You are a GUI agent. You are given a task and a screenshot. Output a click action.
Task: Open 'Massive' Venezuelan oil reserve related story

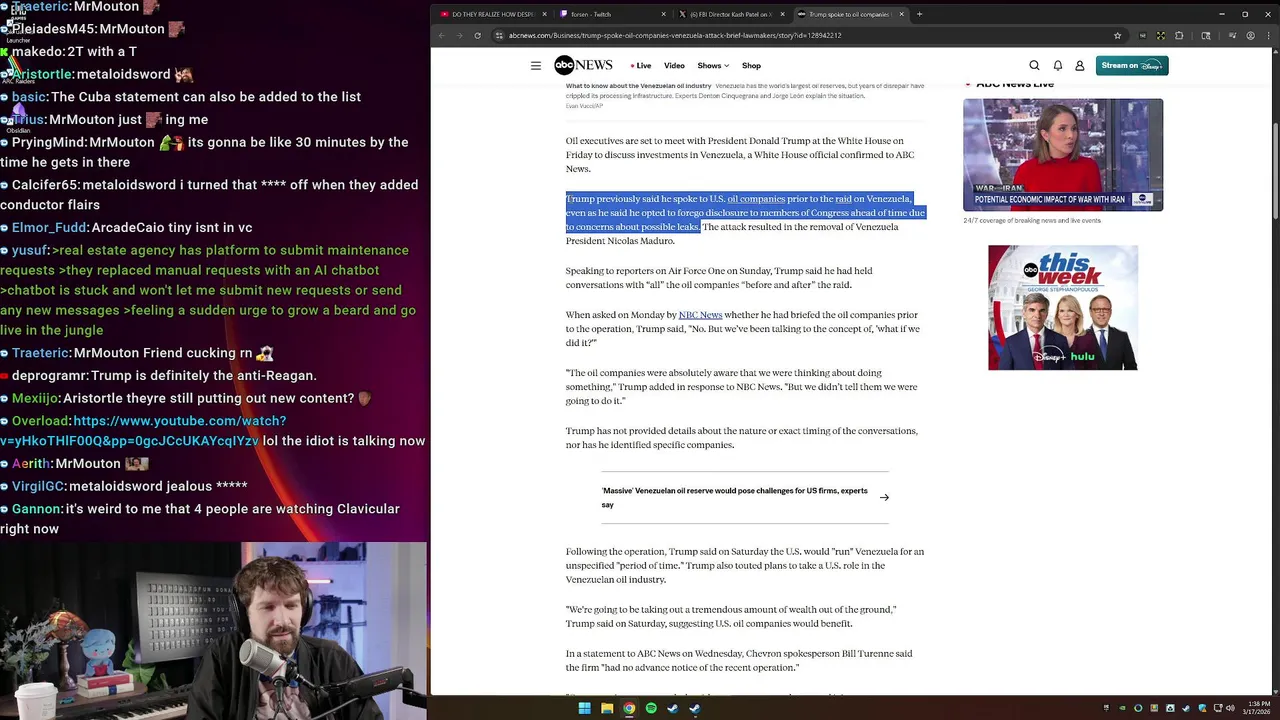pyautogui.click(x=735, y=498)
